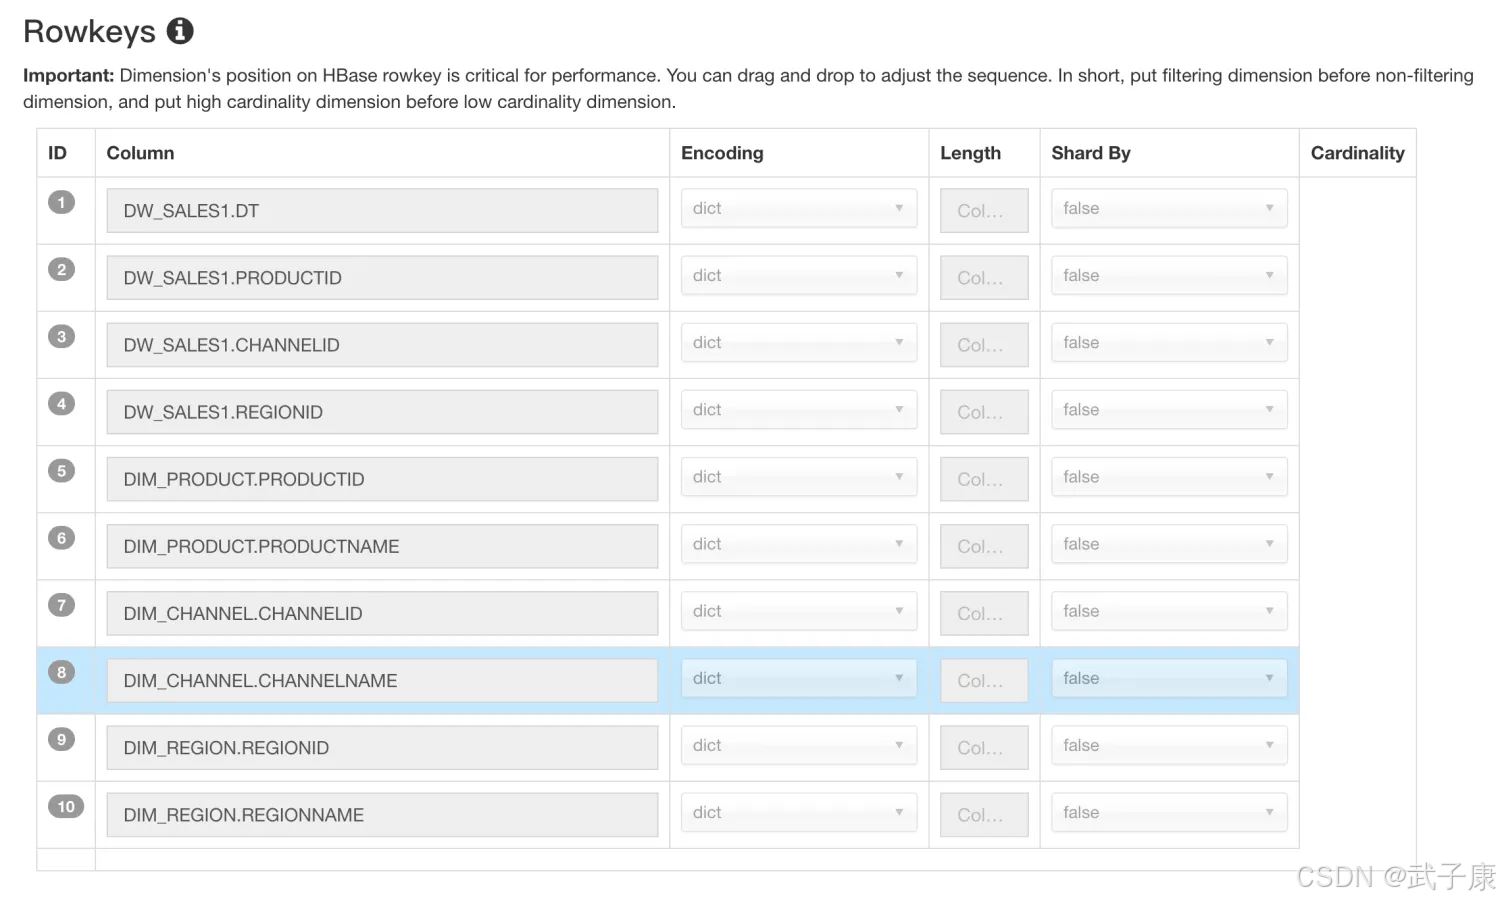This screenshot has width=1500, height=903.
Task: Open Shard By dropdown for DIM_PRODUCT.PRODUCTNAME
Action: tap(1168, 545)
